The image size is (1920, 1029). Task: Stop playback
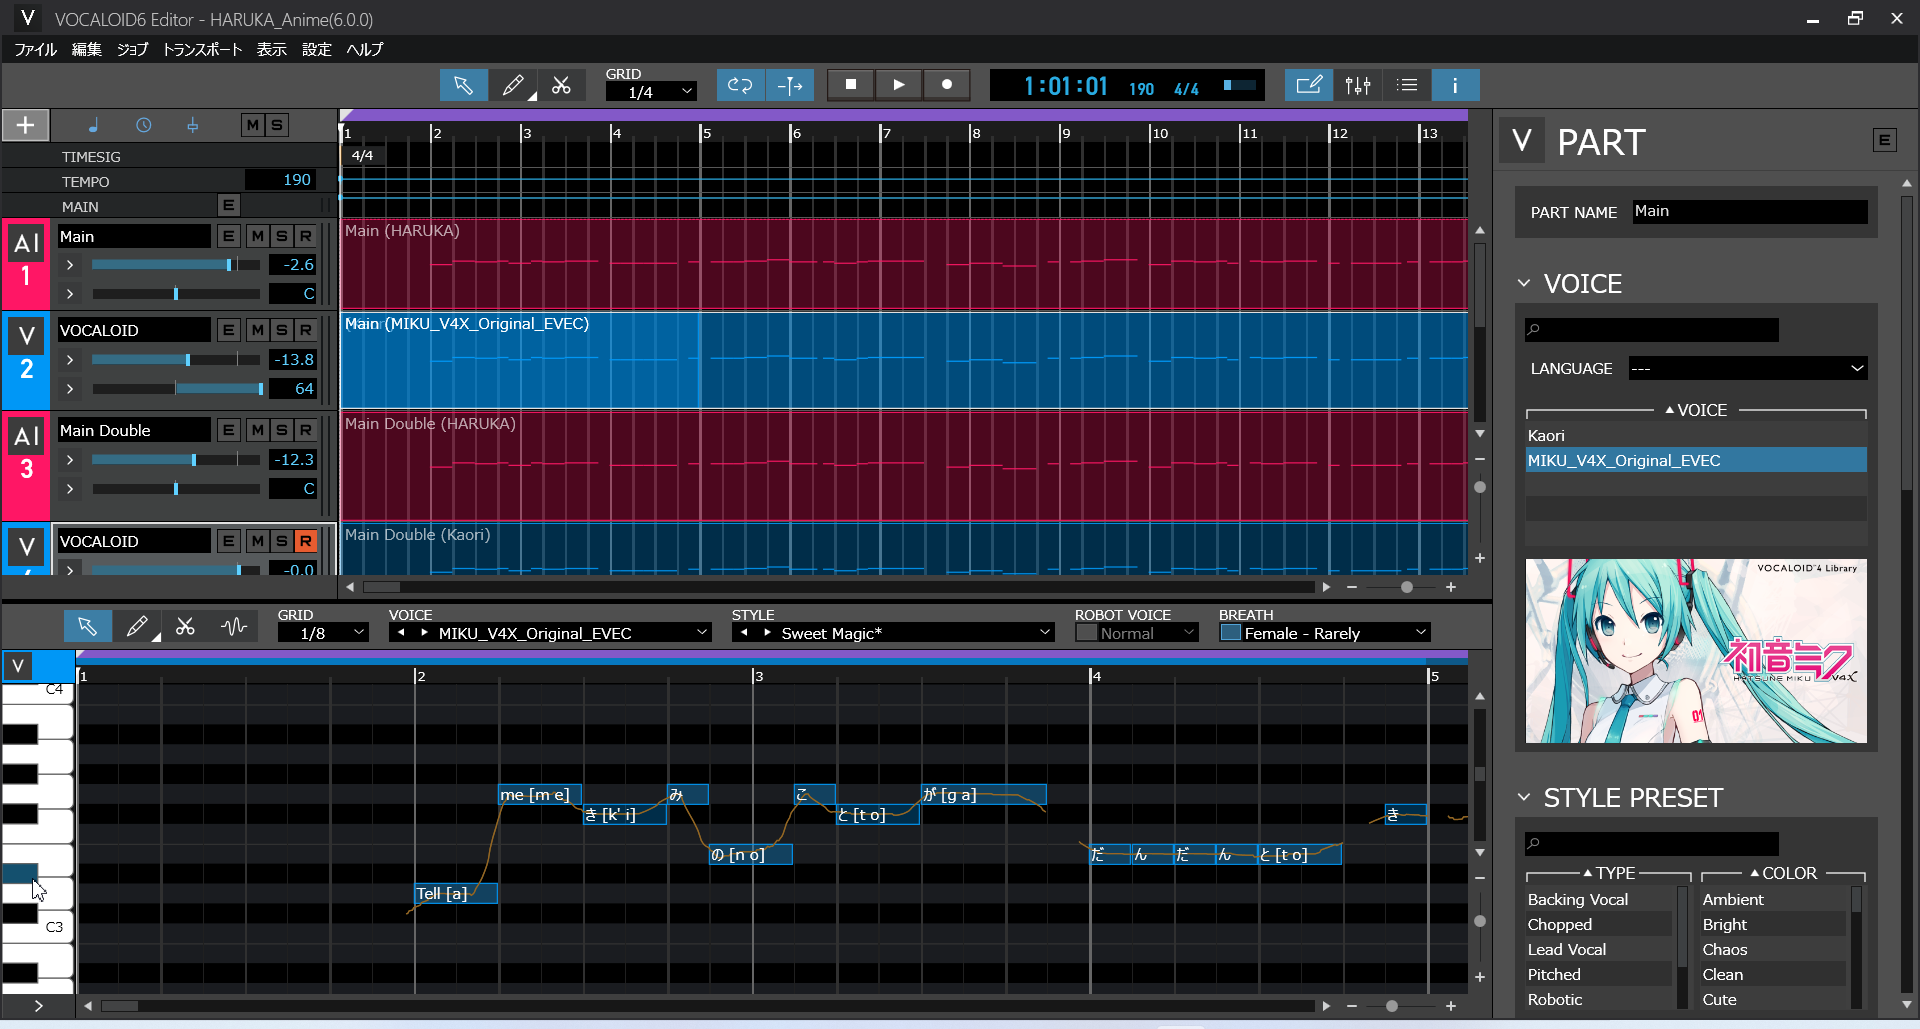pos(851,85)
